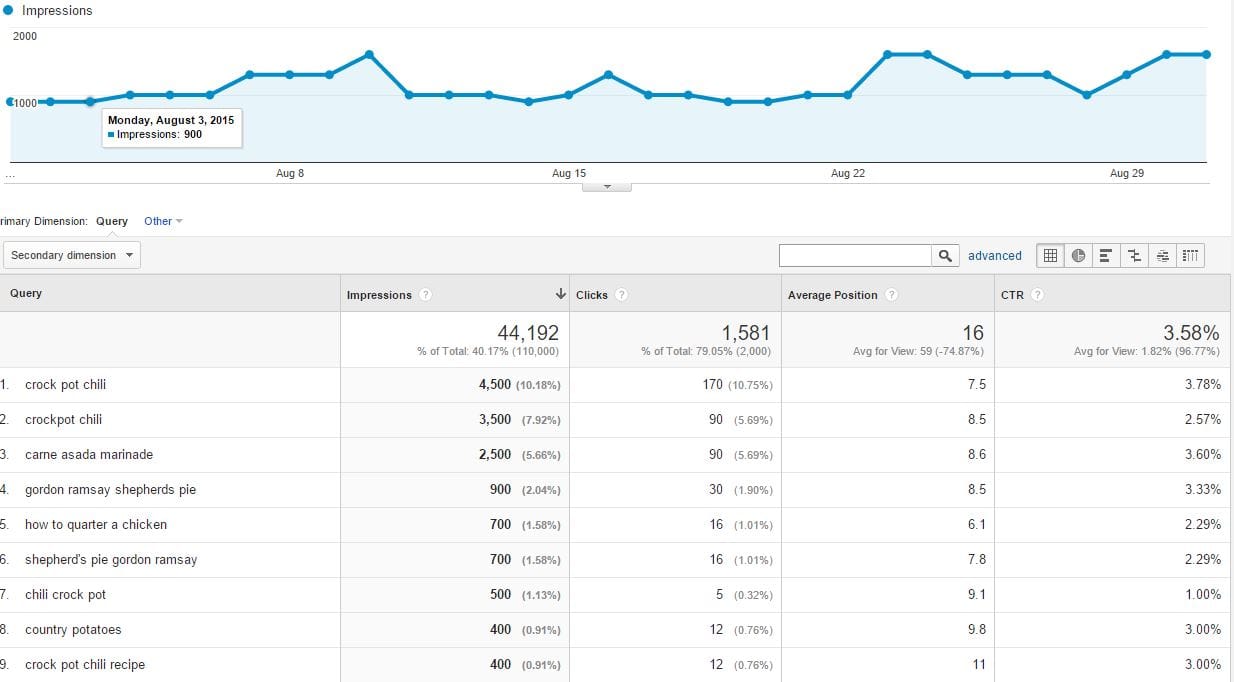
Task: Open help icon next to Clicks
Action: 622,295
